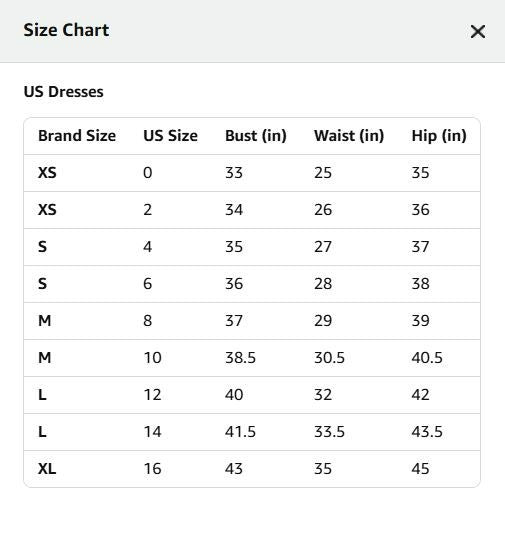Click the Brand Size column header

[x=77, y=136]
